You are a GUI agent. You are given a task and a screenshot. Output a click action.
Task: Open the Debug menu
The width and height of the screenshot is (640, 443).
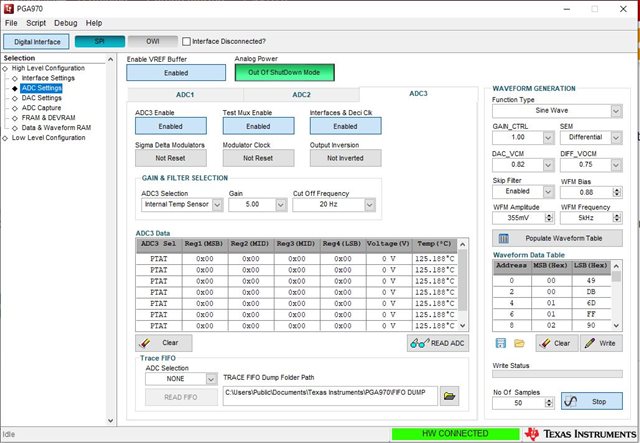pos(66,23)
